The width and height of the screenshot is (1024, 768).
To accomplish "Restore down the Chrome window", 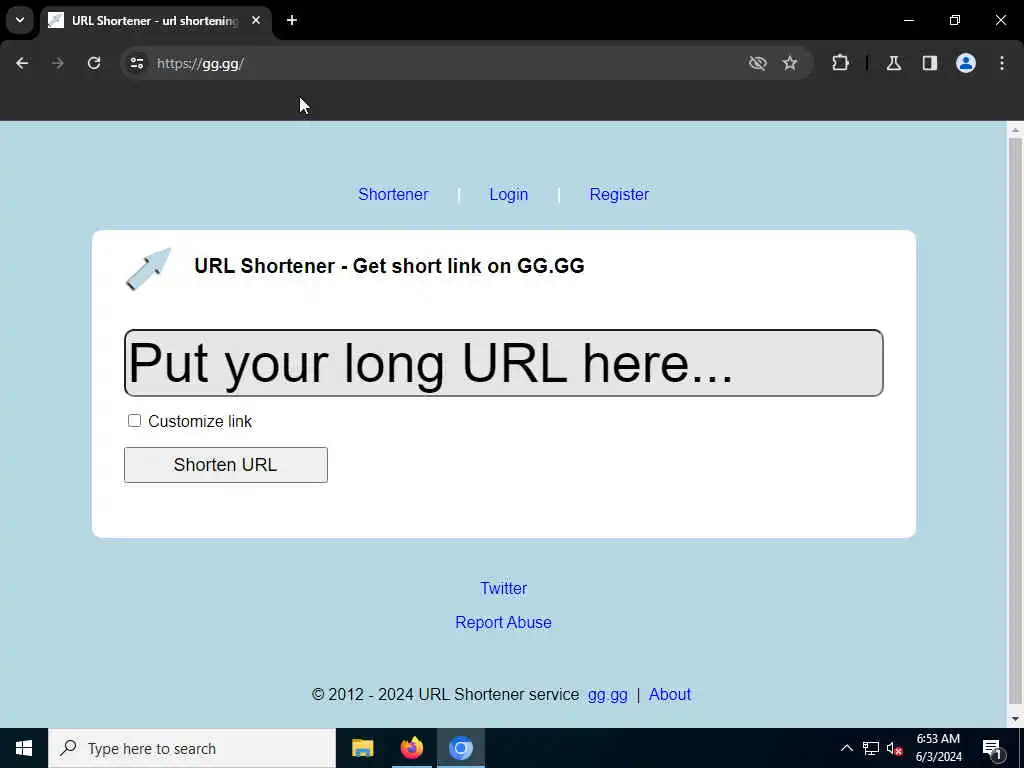I will pyautogui.click(x=955, y=20).
